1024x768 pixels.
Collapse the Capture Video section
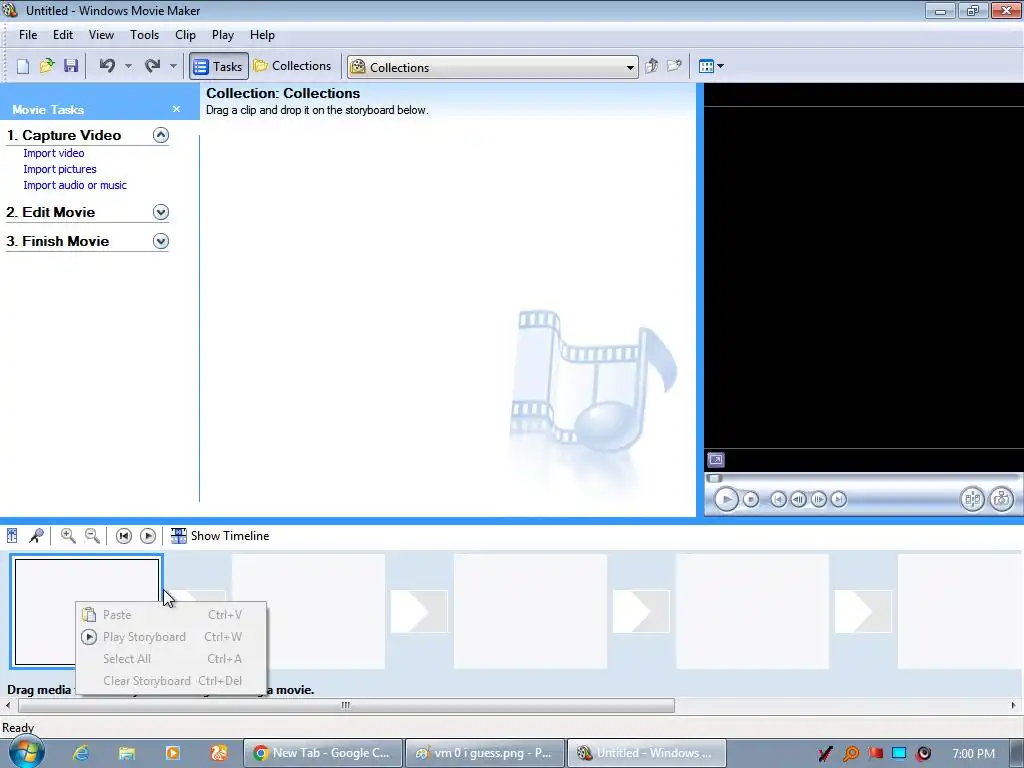[x=161, y=135]
